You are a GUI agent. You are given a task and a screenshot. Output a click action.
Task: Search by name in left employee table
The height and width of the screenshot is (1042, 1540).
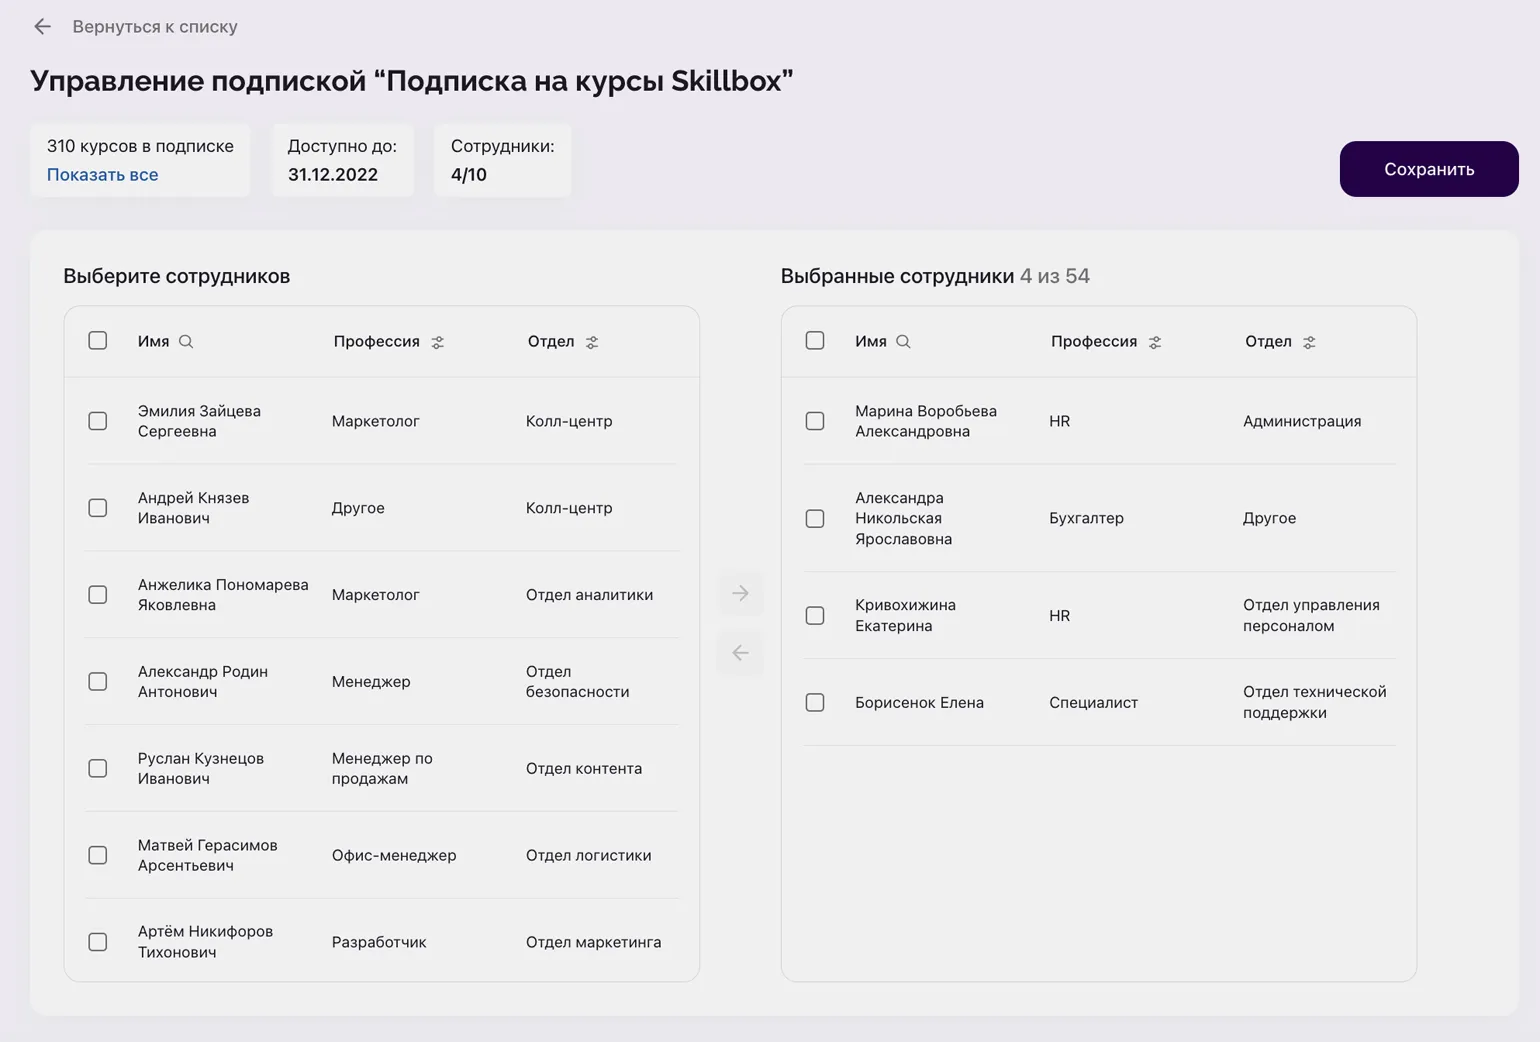(186, 342)
